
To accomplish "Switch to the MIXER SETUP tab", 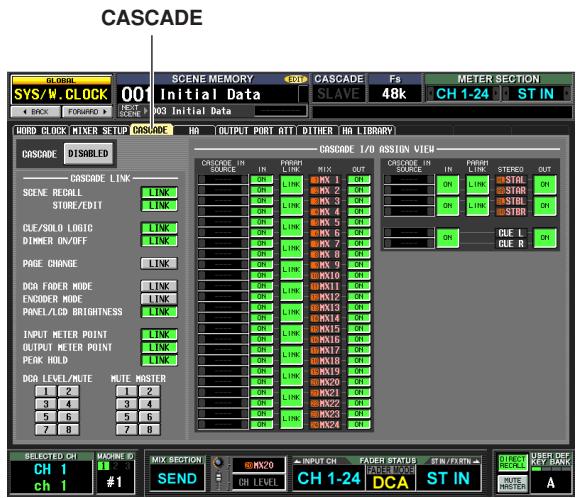I will pos(100,131).
